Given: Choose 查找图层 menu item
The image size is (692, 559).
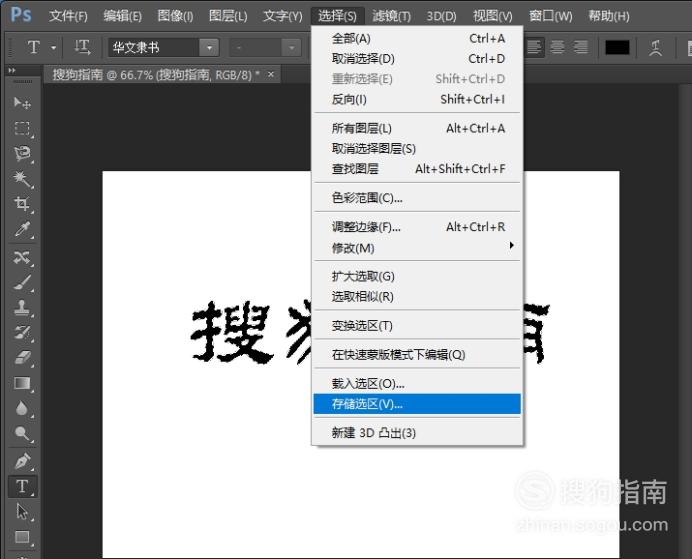Looking at the screenshot, I should coord(417,169).
